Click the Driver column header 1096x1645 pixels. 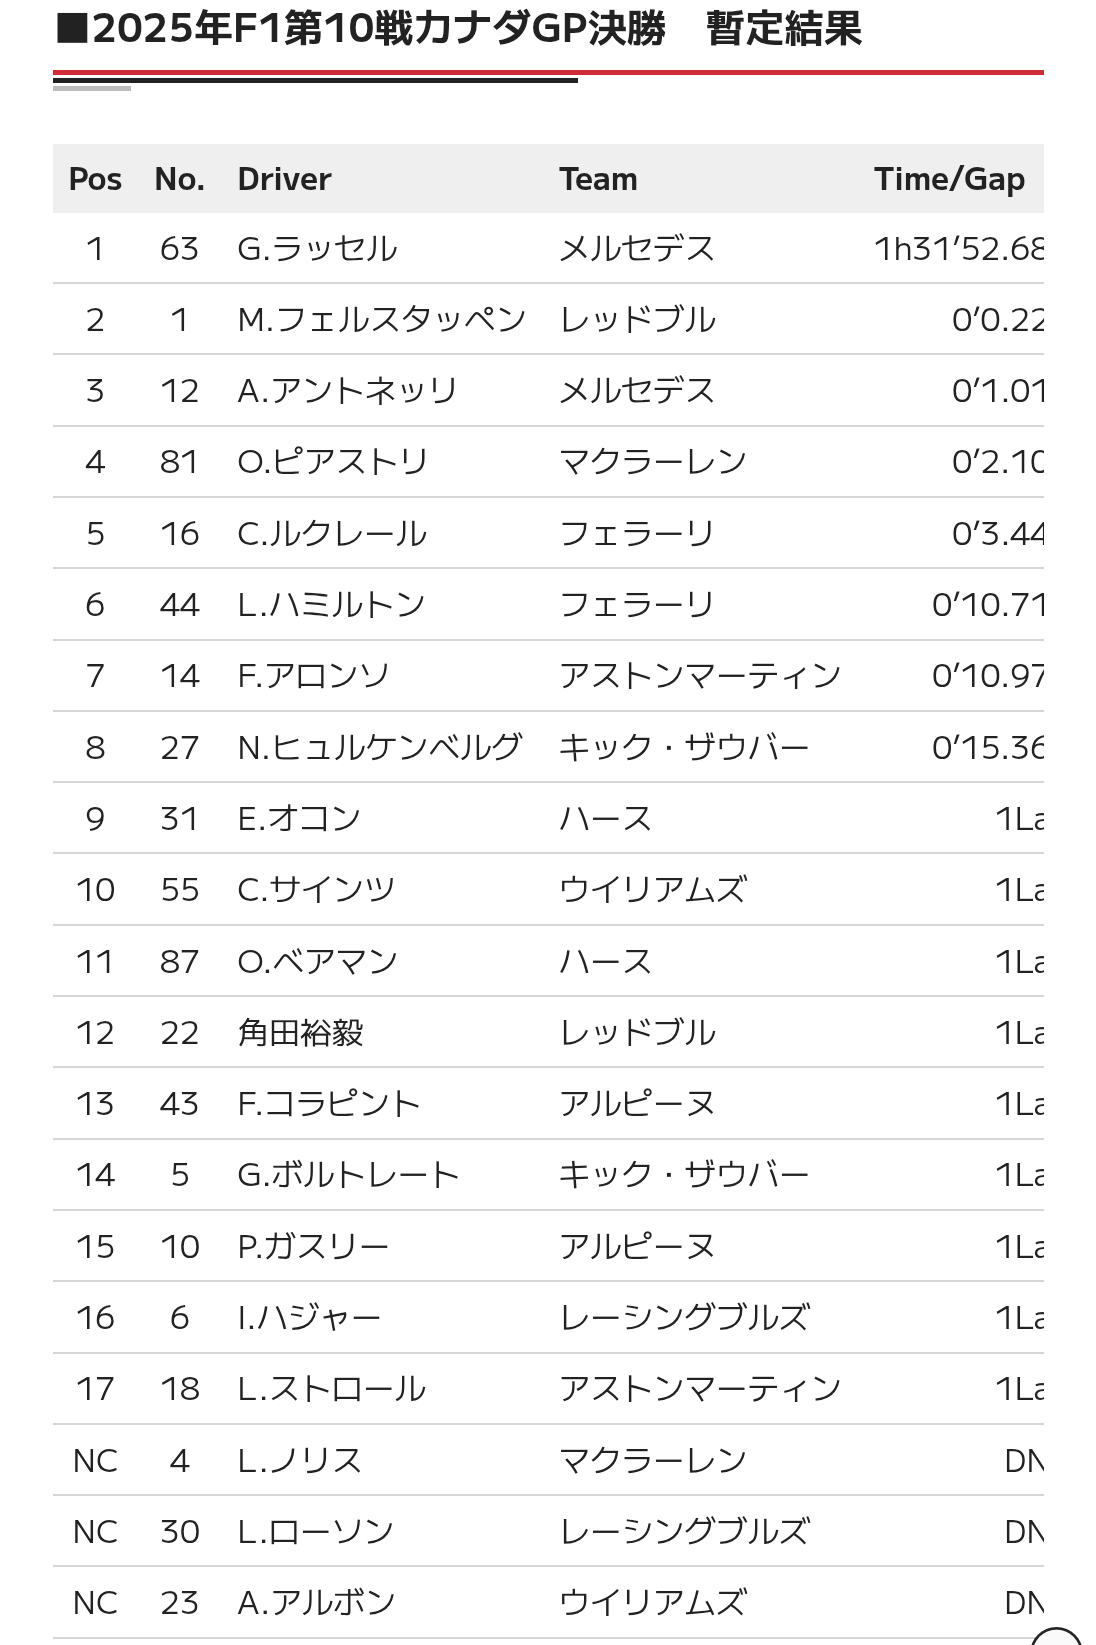[284, 179]
